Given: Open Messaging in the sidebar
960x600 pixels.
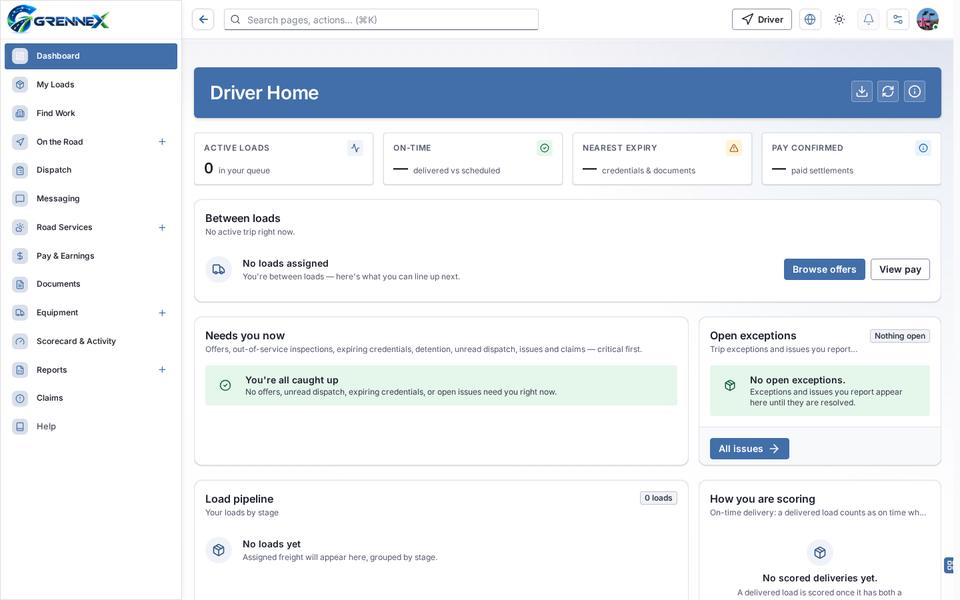Looking at the screenshot, I should (x=91, y=199).
